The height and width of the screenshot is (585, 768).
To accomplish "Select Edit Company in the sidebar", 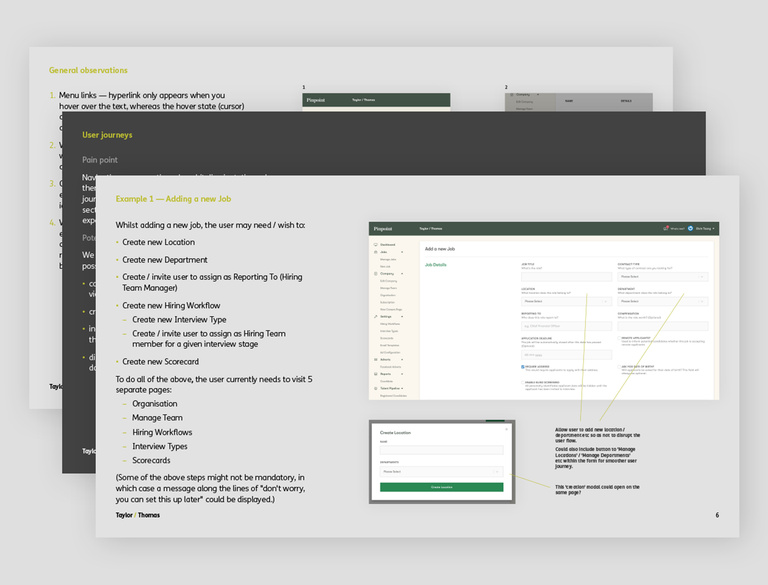I will 388,281.
